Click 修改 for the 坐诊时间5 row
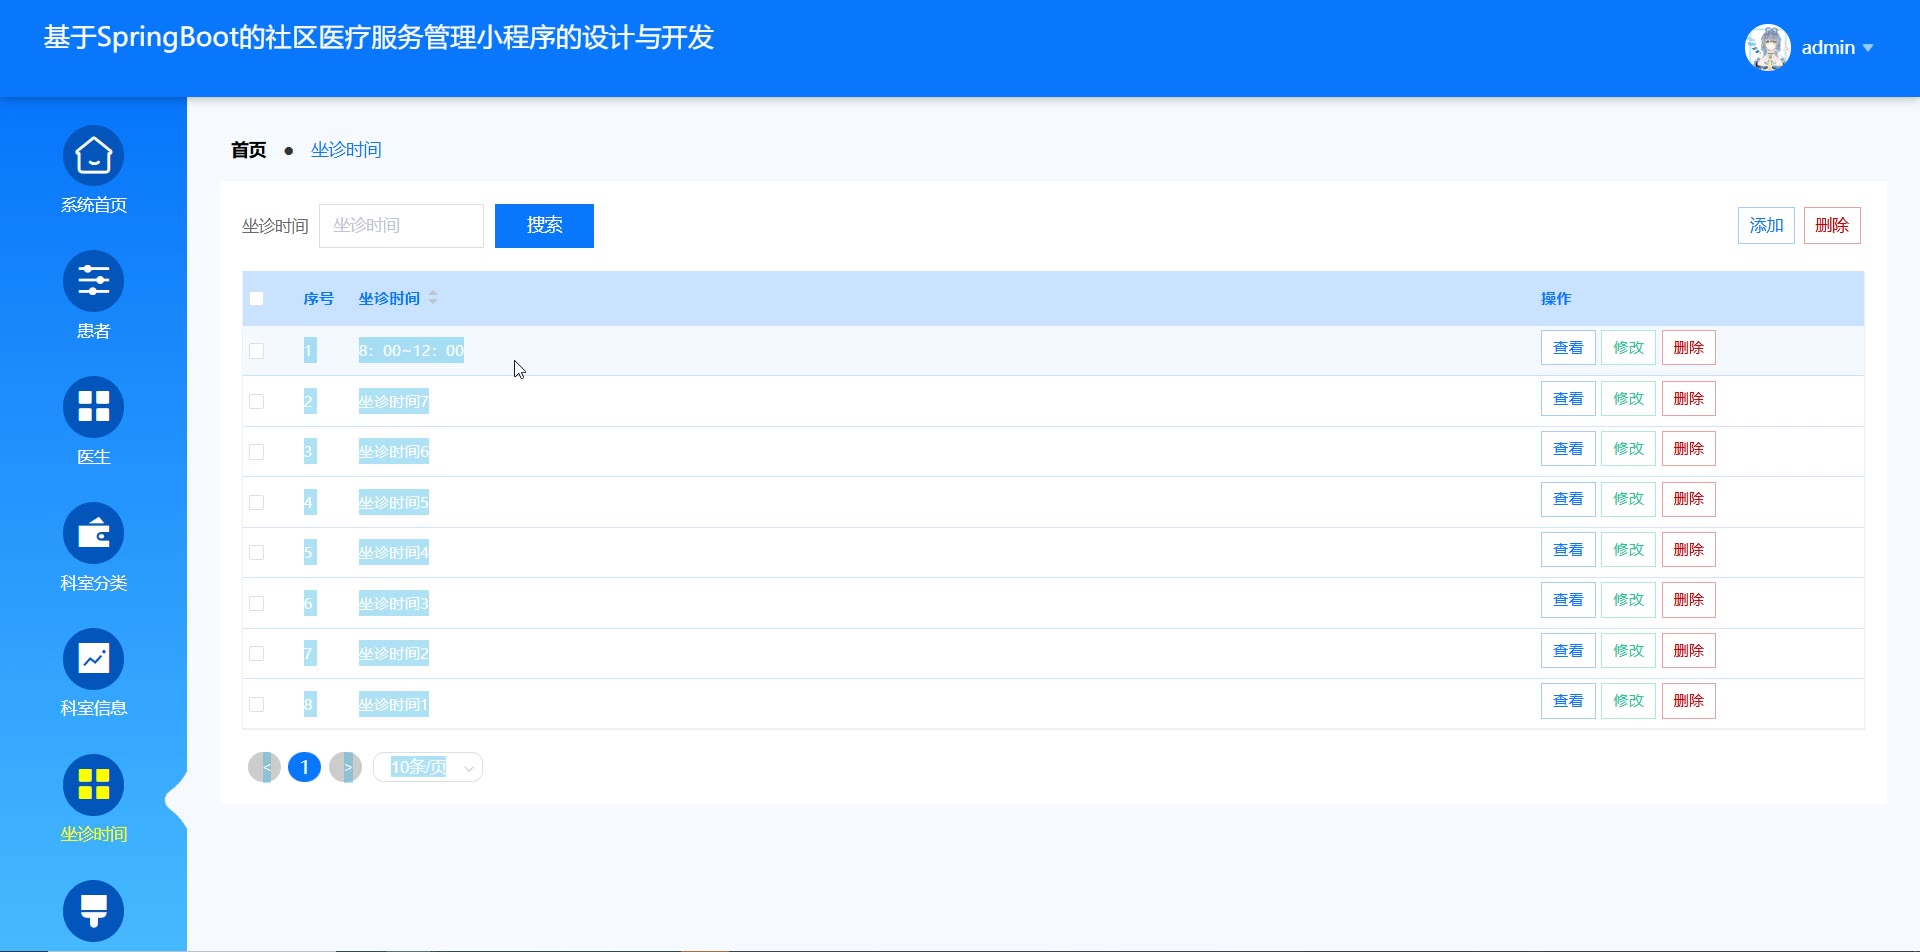The height and width of the screenshot is (952, 1920). click(x=1628, y=499)
